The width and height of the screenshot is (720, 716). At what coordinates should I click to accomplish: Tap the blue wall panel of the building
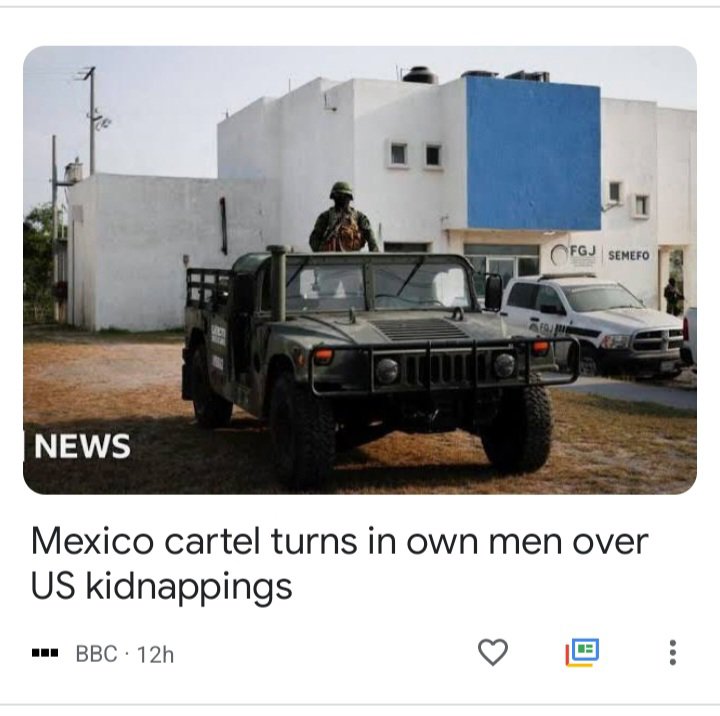click(x=534, y=153)
